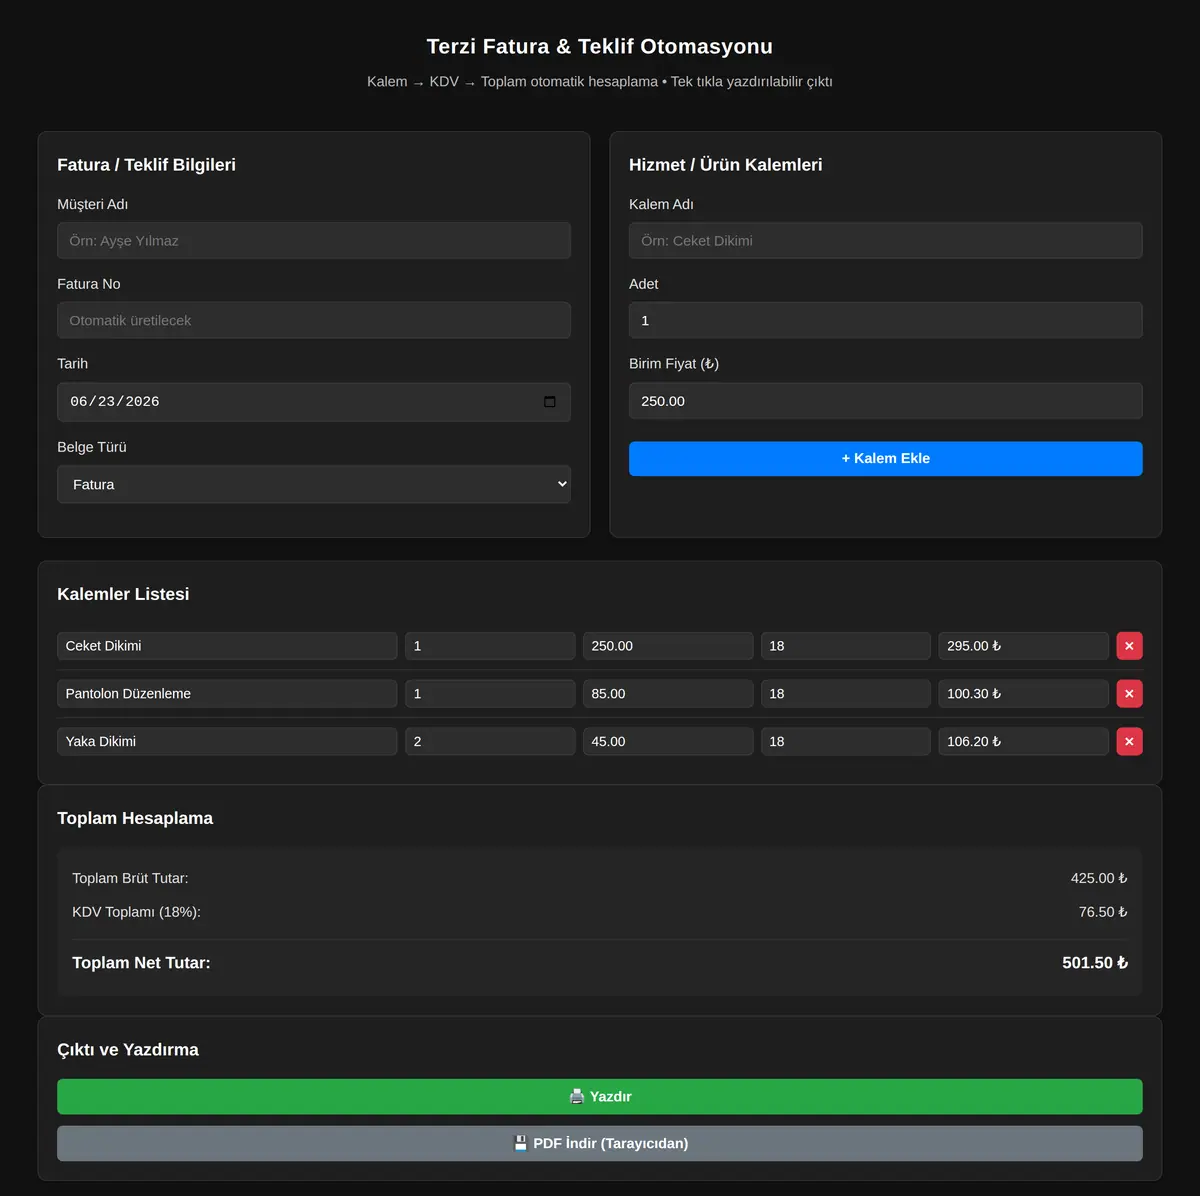Viewport: 1200px width, 1196px height.
Task: Edit the Yaka Dikimi name field
Action: pyautogui.click(x=227, y=742)
